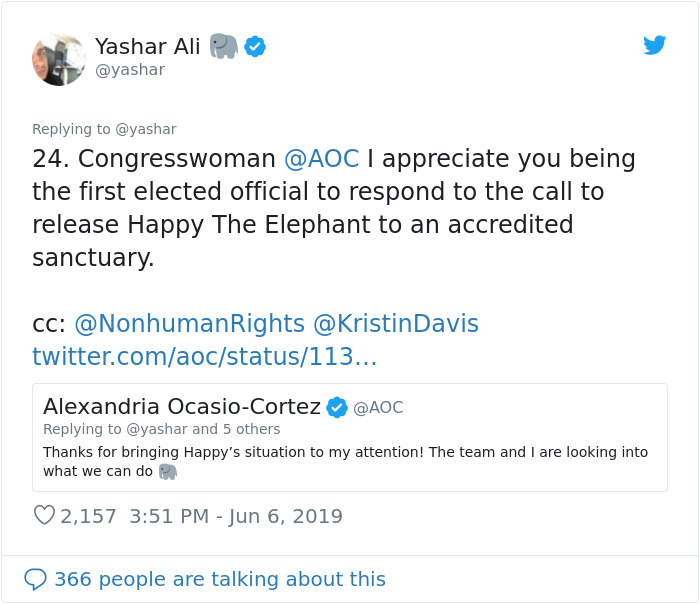Open '366 people are talking about this'
Image resolution: width=700 pixels, height=604 pixels.
click(219, 579)
